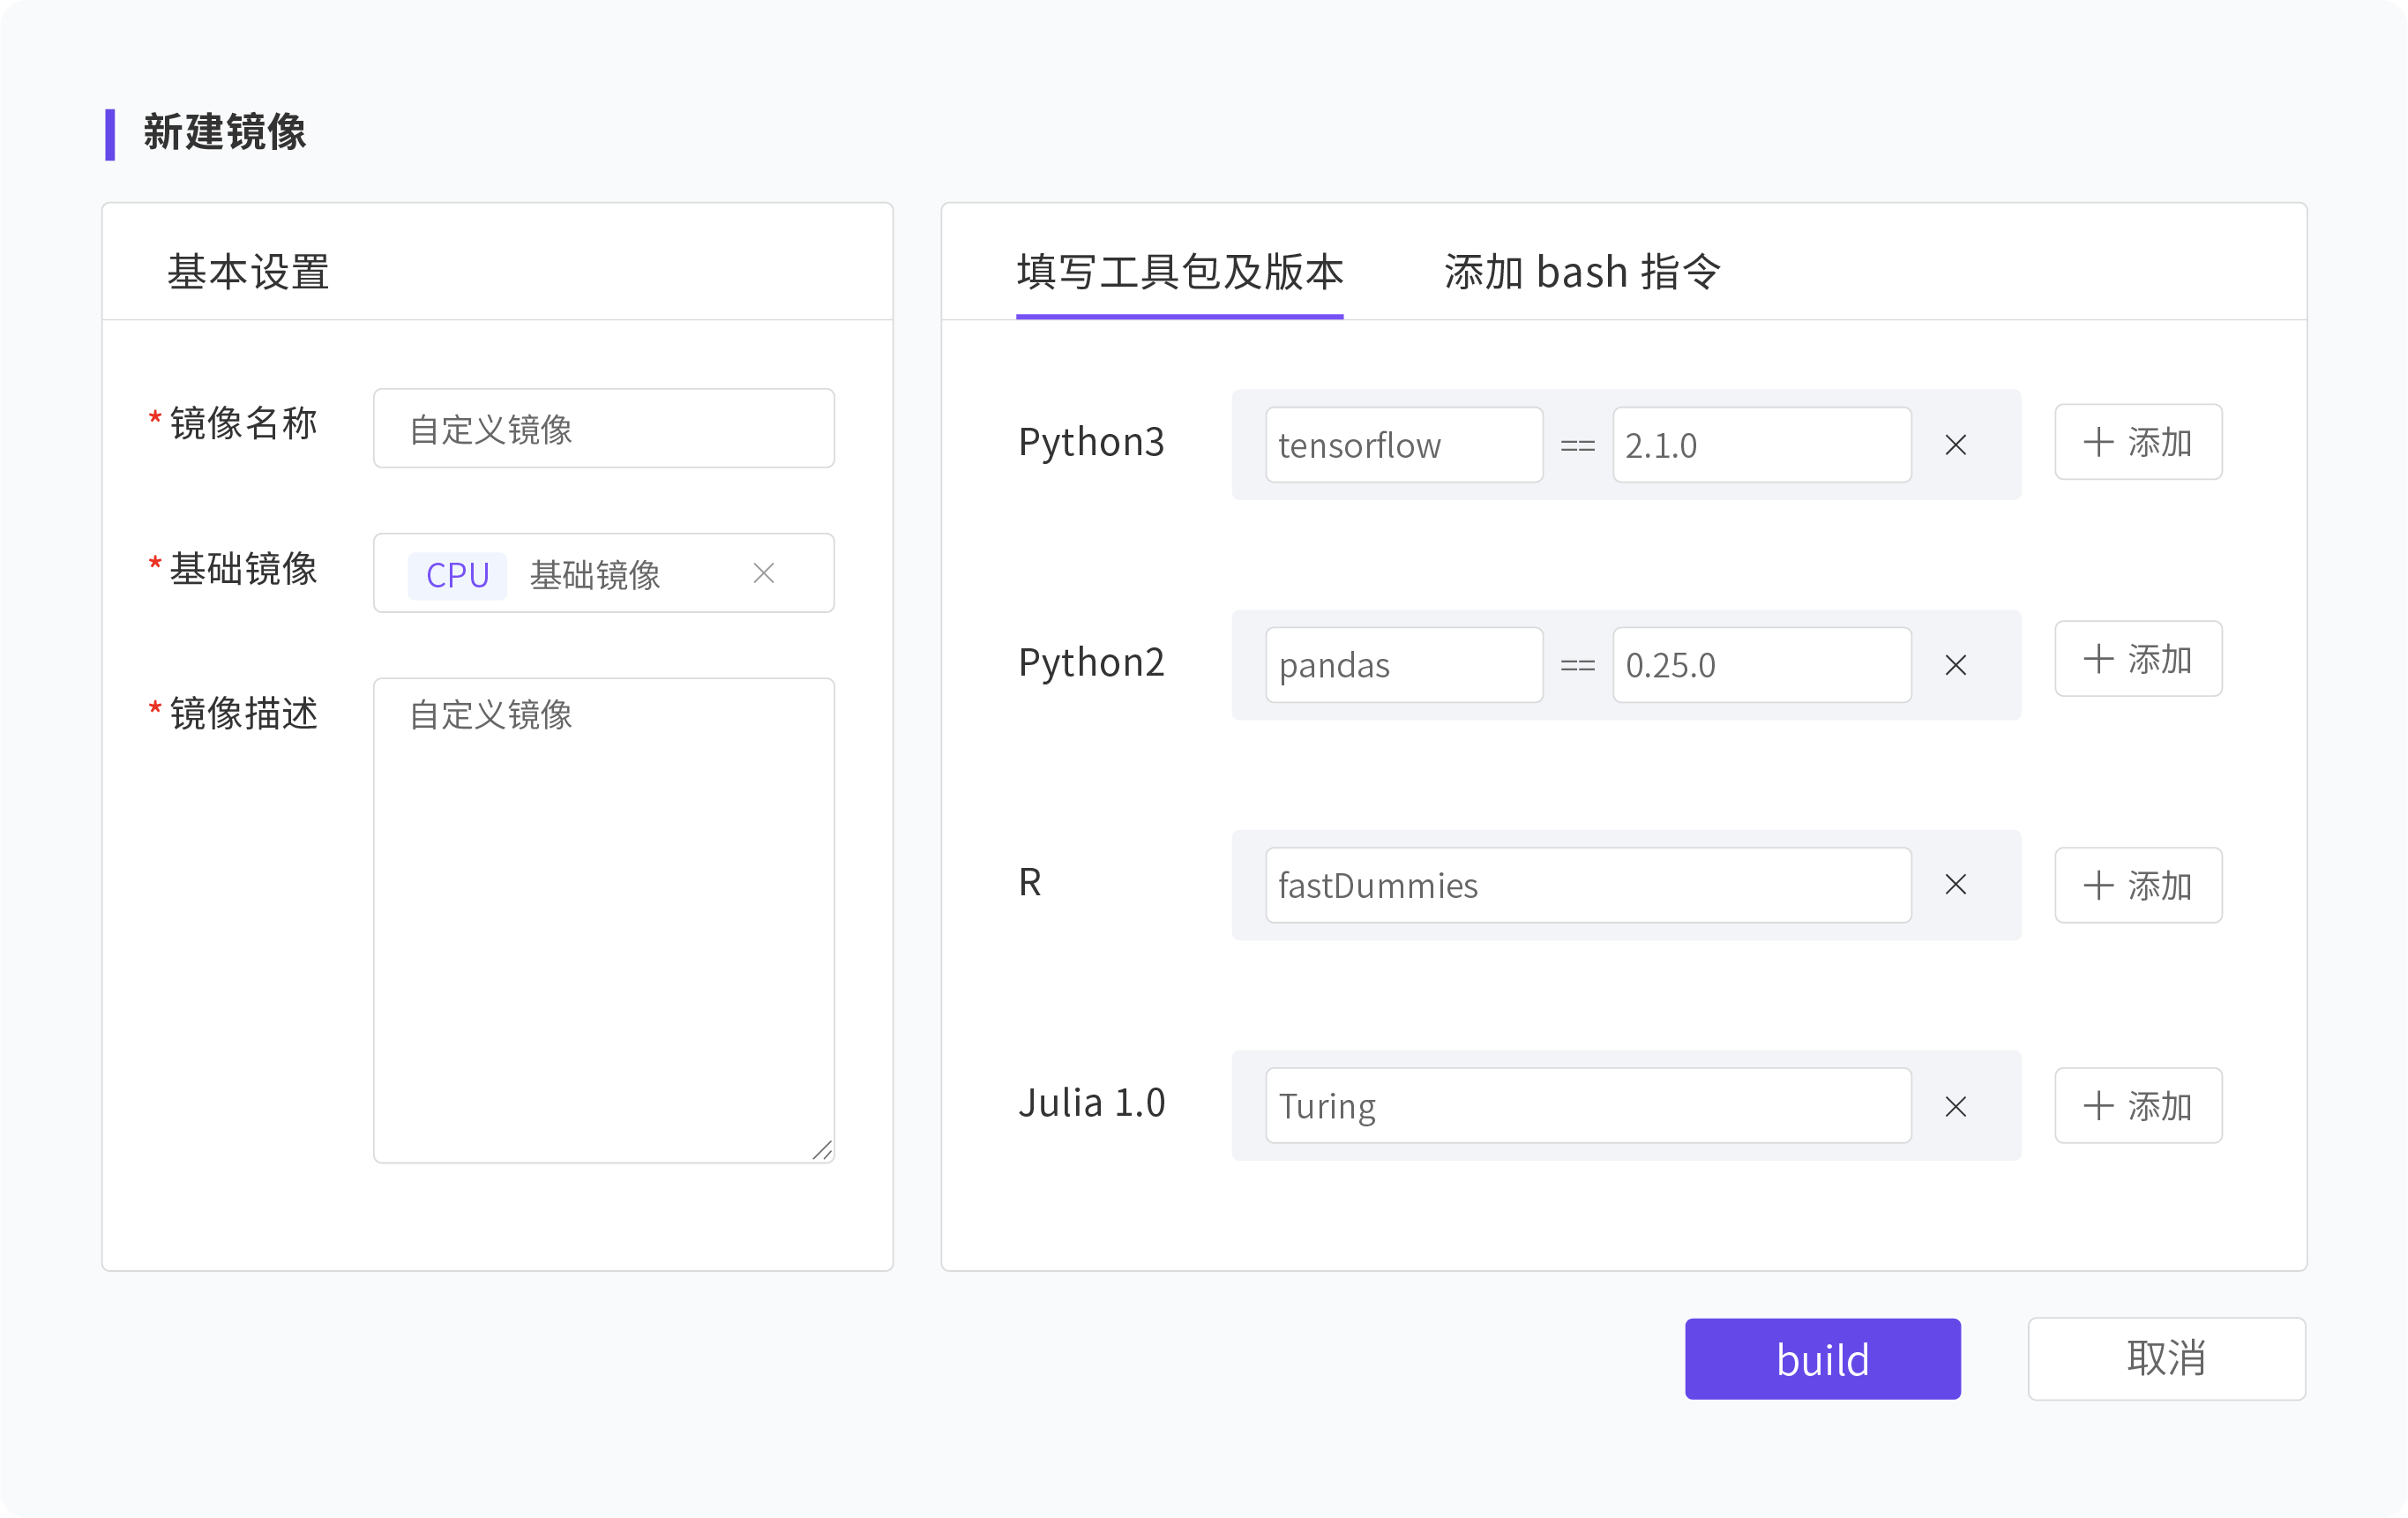Click the Python3 label

1091,442
